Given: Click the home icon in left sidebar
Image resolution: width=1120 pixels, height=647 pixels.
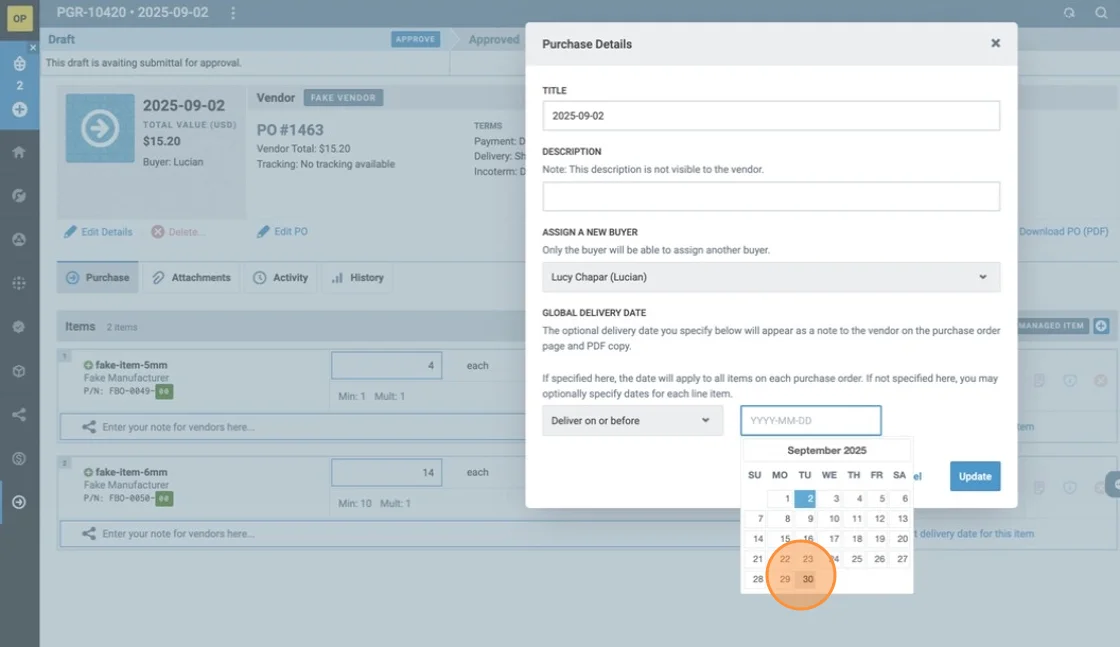Looking at the screenshot, I should point(19,153).
